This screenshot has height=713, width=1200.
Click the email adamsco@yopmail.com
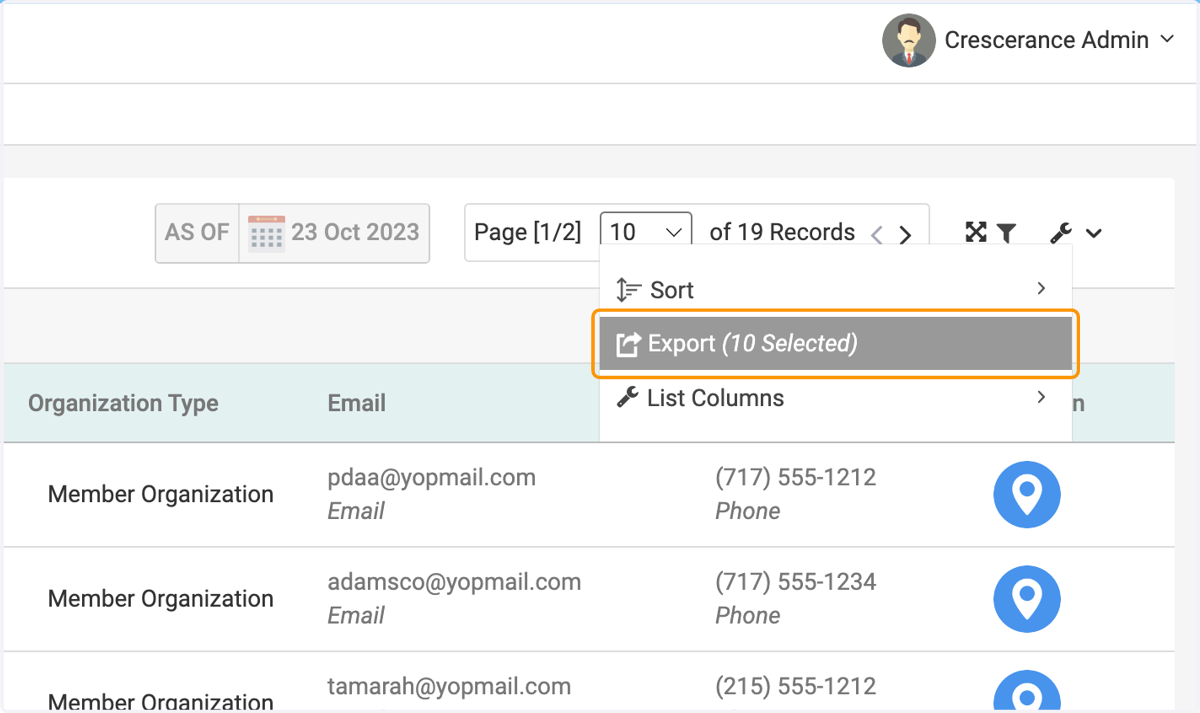(x=455, y=582)
